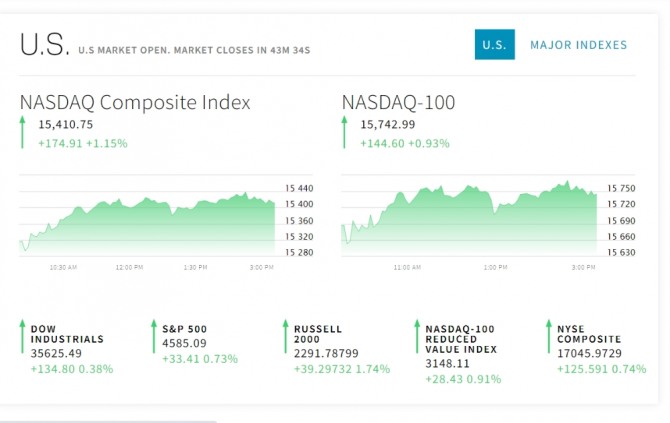
Task: Switch to the Major Indexes tab
Action: [578, 45]
